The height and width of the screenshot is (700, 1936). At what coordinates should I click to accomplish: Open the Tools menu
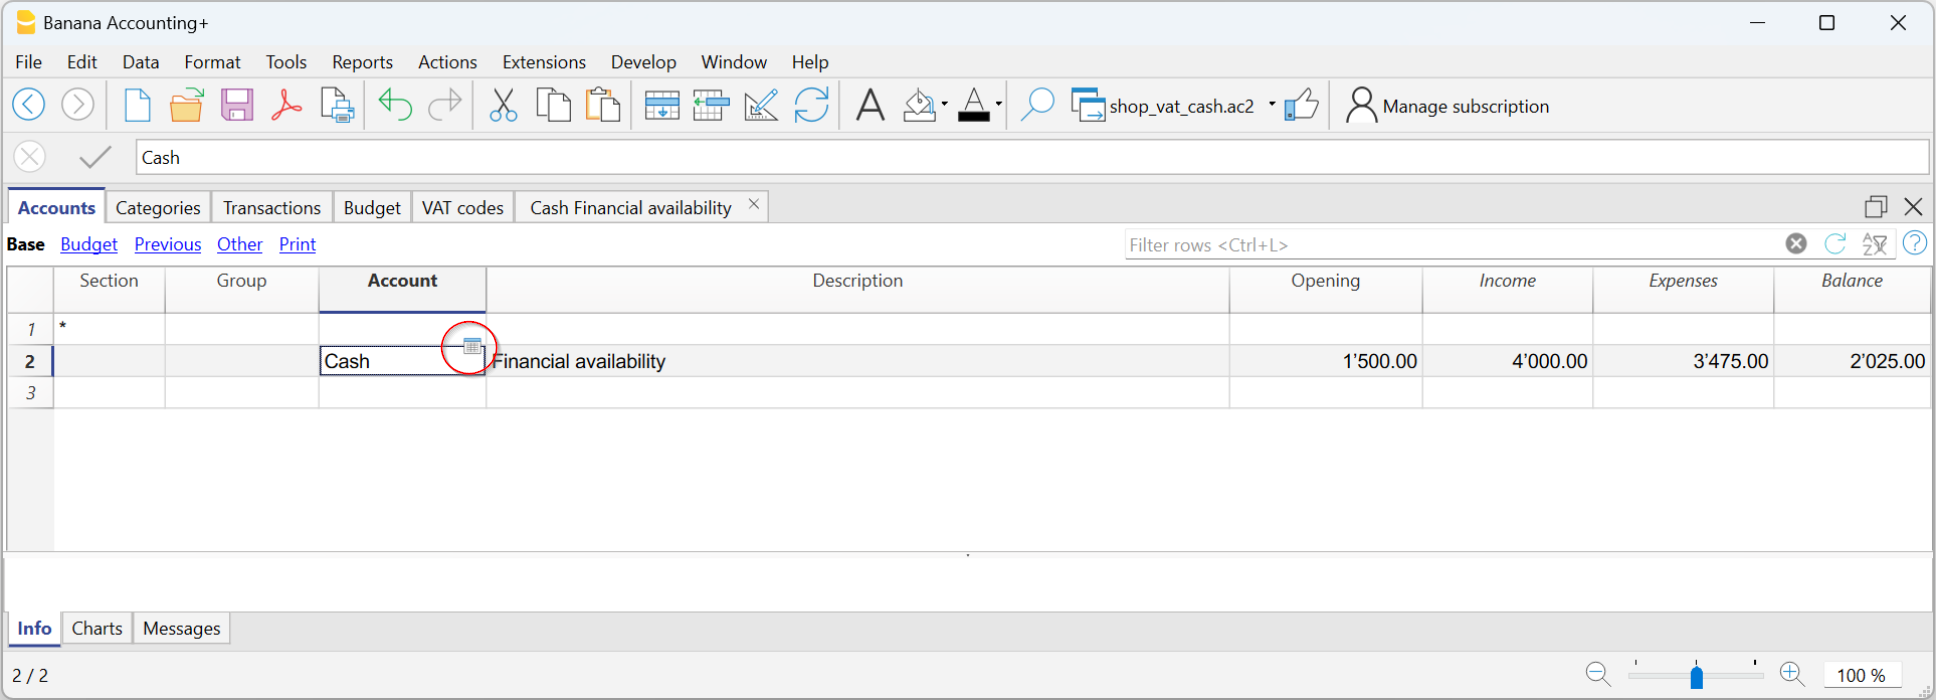coord(286,62)
